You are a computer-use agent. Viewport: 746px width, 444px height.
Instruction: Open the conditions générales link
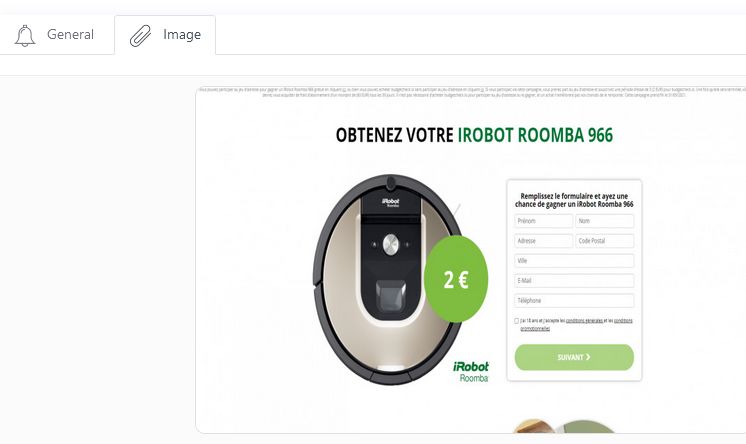point(583,321)
